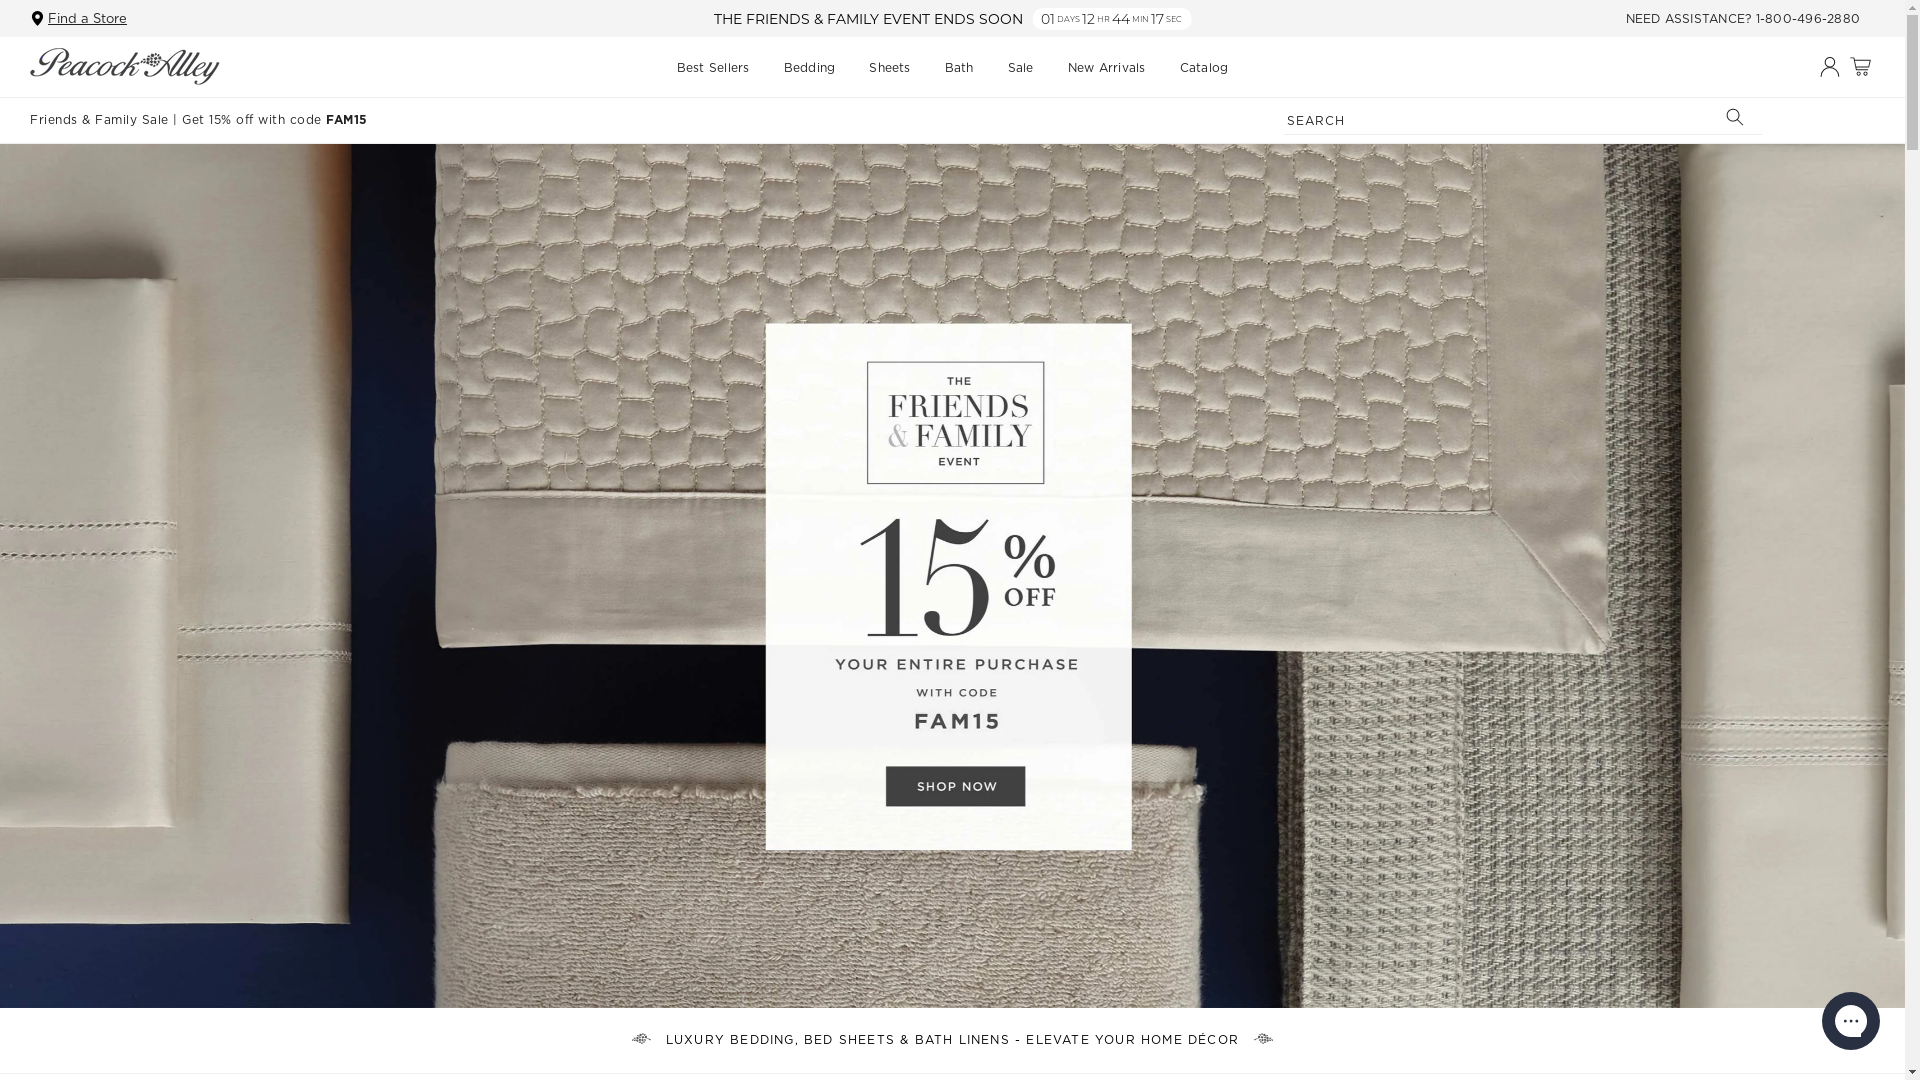This screenshot has height=1080, width=1920.
Task: Open the Sale menu
Action: click(1020, 68)
